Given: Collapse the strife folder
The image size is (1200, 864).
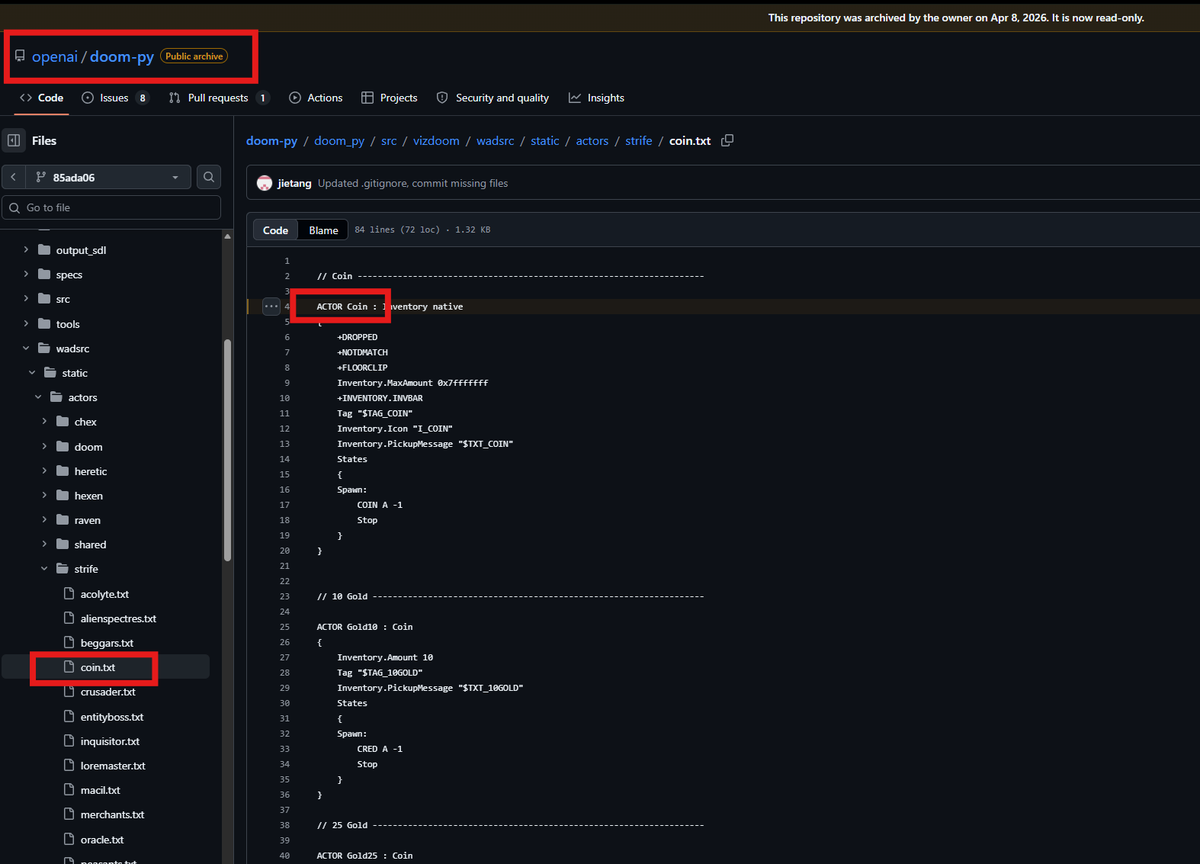Looking at the screenshot, I should pyautogui.click(x=44, y=569).
